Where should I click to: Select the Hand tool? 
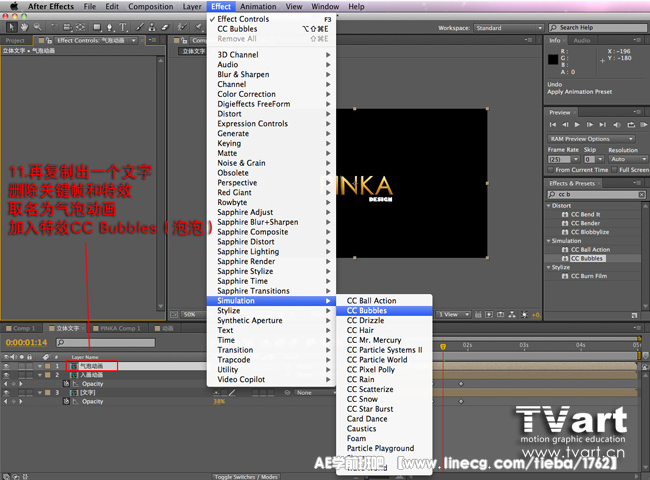point(24,27)
